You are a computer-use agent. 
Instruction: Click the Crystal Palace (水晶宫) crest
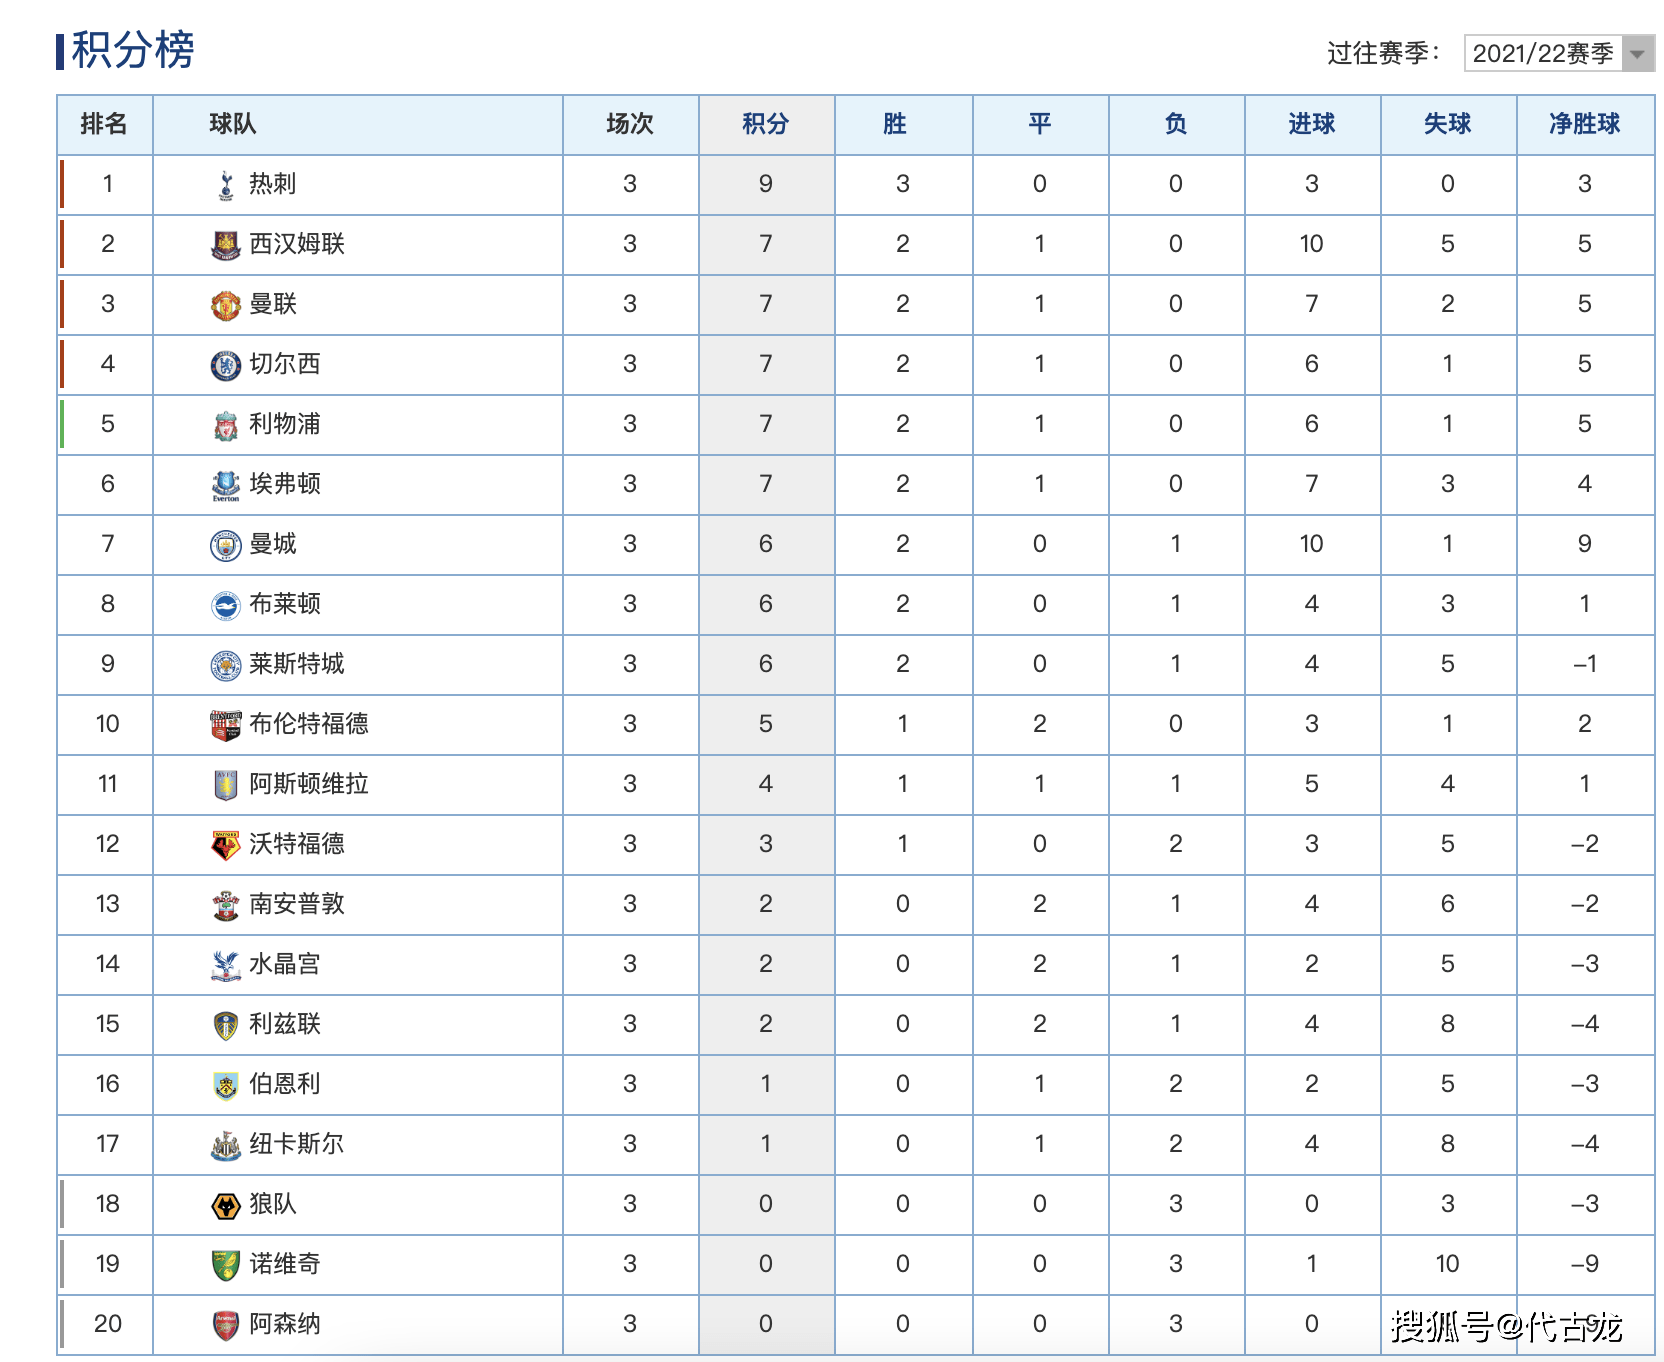click(226, 965)
